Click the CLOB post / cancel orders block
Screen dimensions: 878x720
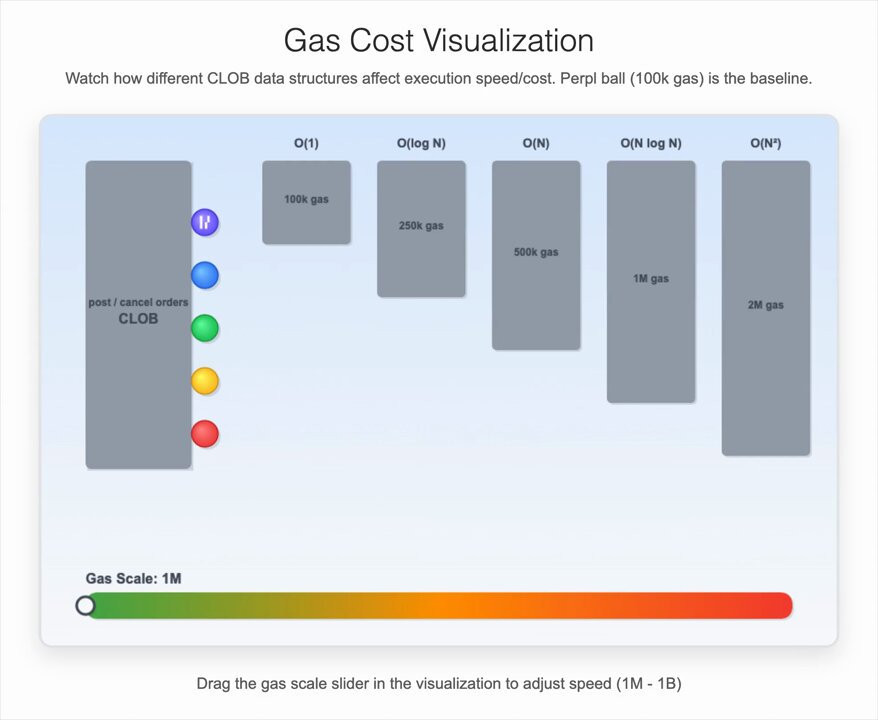coord(138,315)
